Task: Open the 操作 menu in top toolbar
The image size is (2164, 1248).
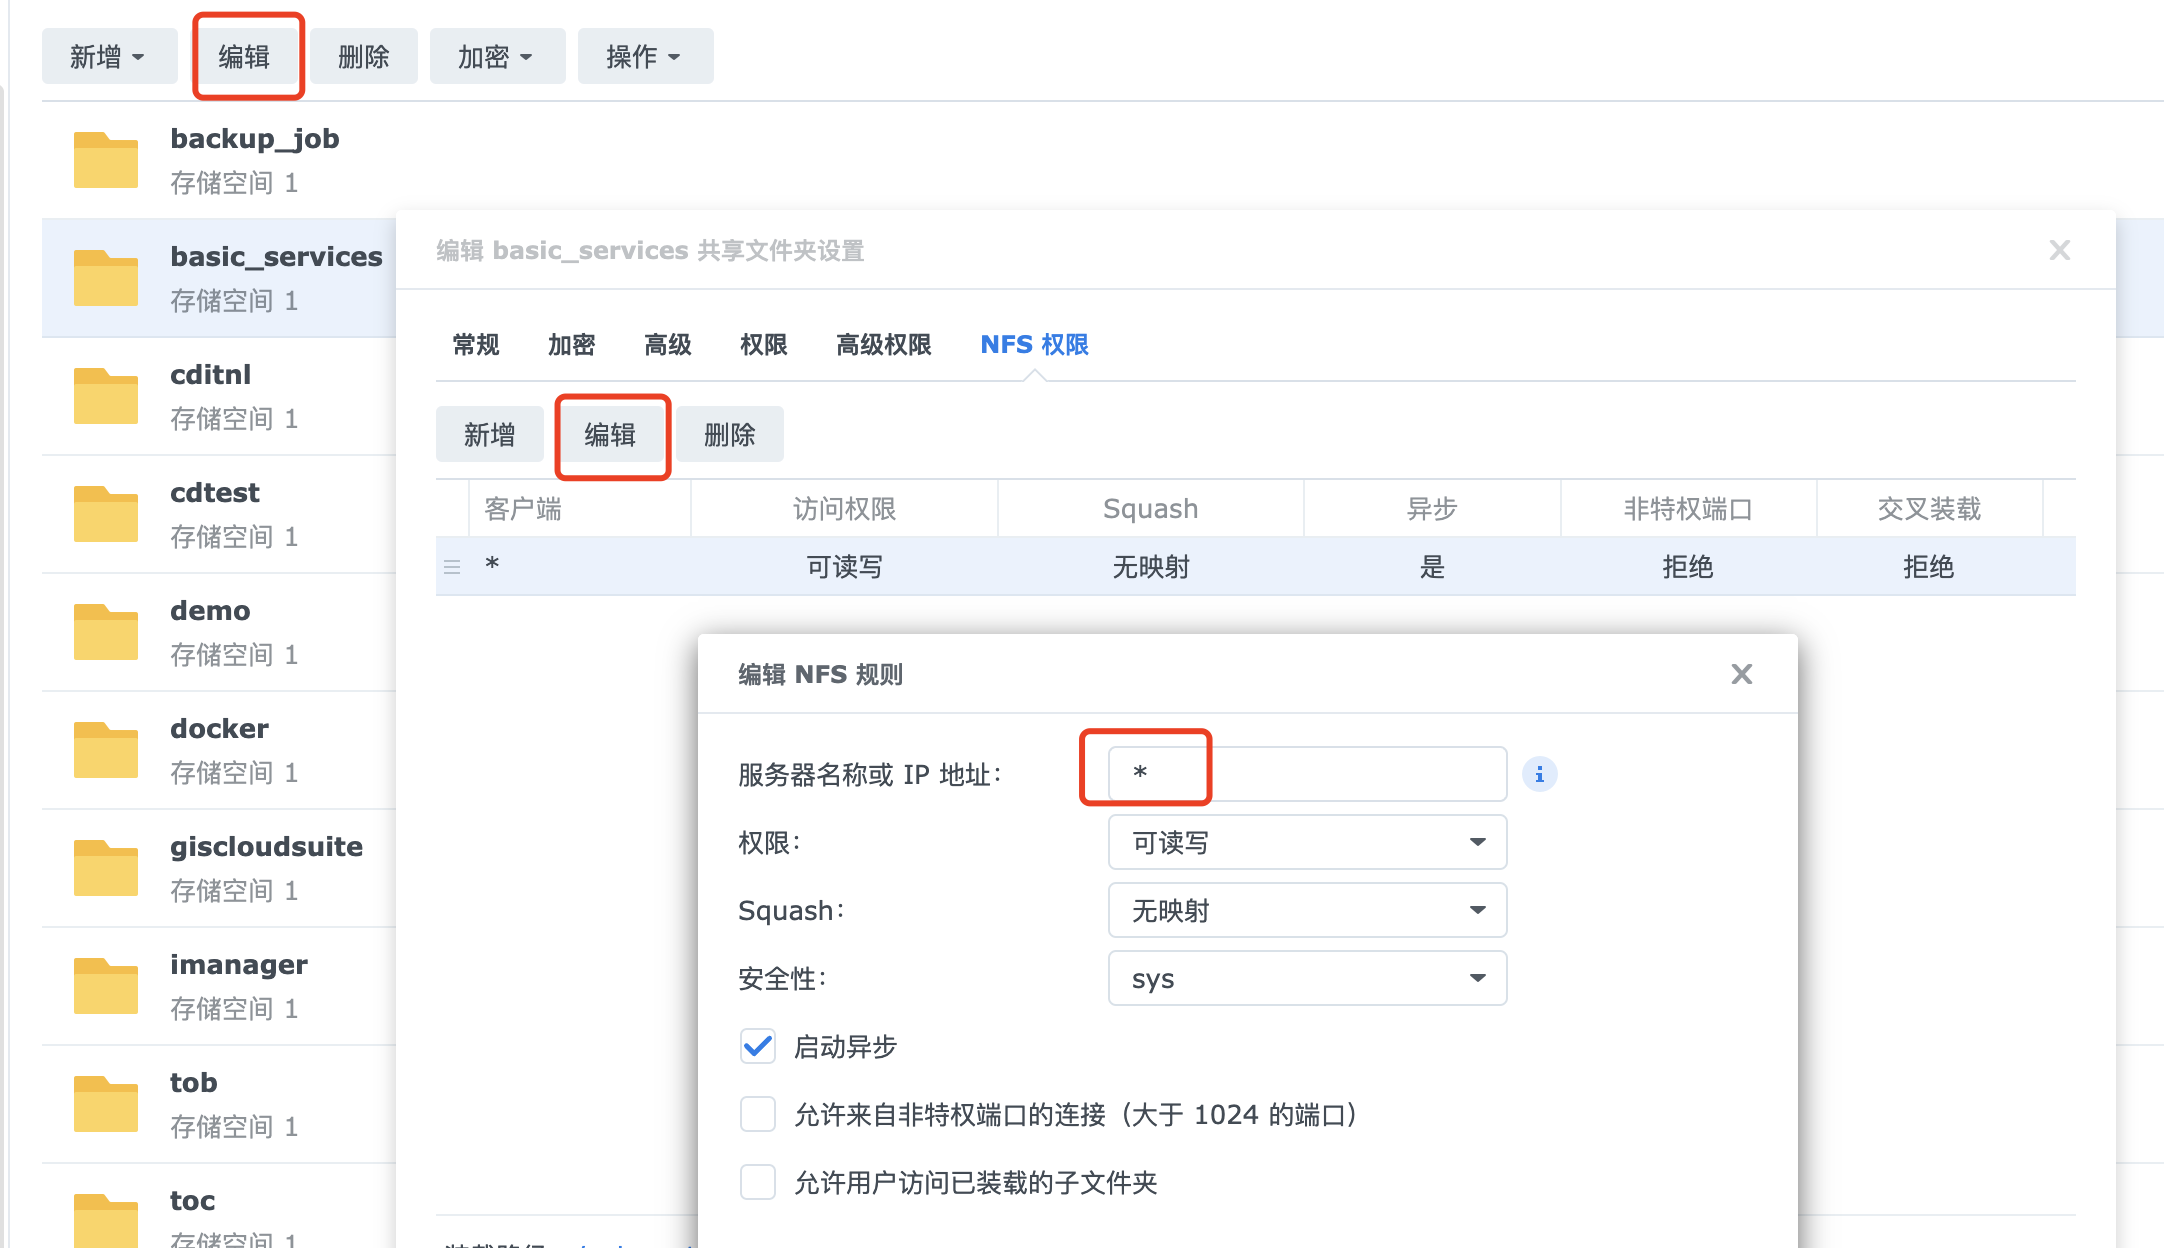Action: [x=644, y=57]
